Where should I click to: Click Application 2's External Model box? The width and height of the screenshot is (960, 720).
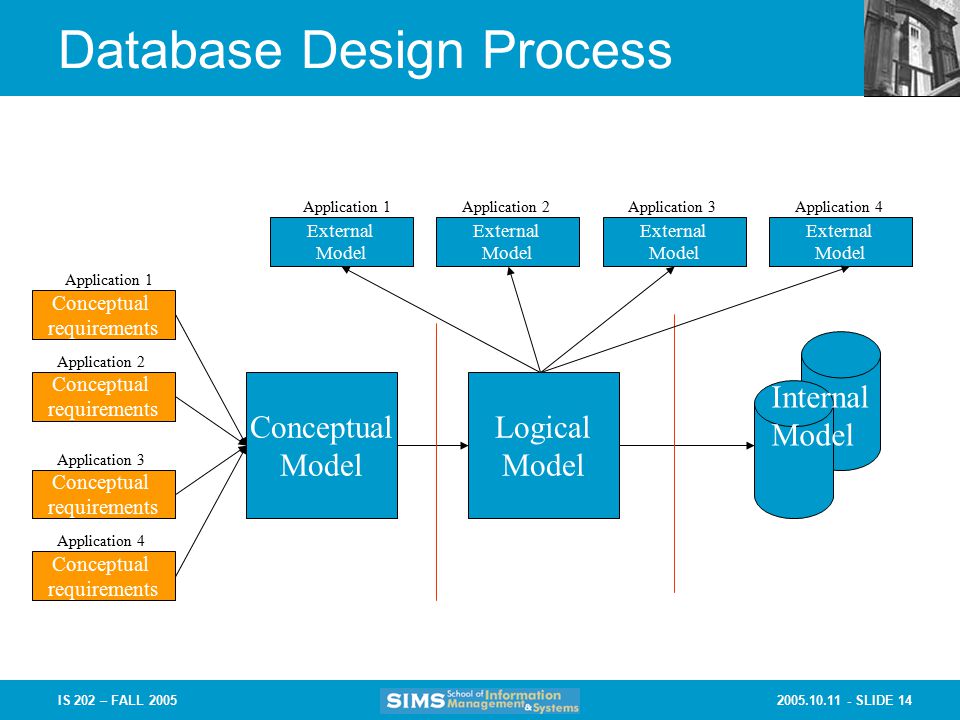[x=508, y=242]
